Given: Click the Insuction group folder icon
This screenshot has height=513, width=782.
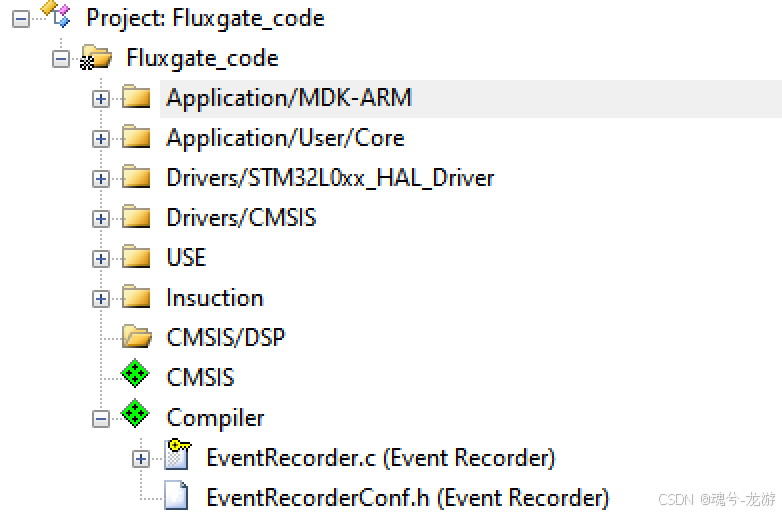Looking at the screenshot, I should [136, 297].
